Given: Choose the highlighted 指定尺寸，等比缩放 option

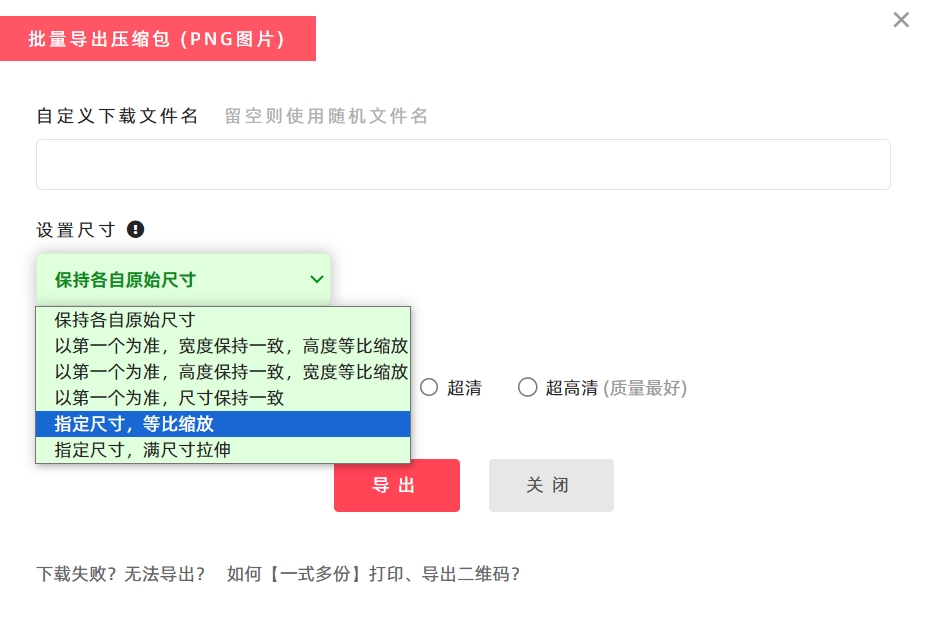Looking at the screenshot, I should click(x=134, y=424).
